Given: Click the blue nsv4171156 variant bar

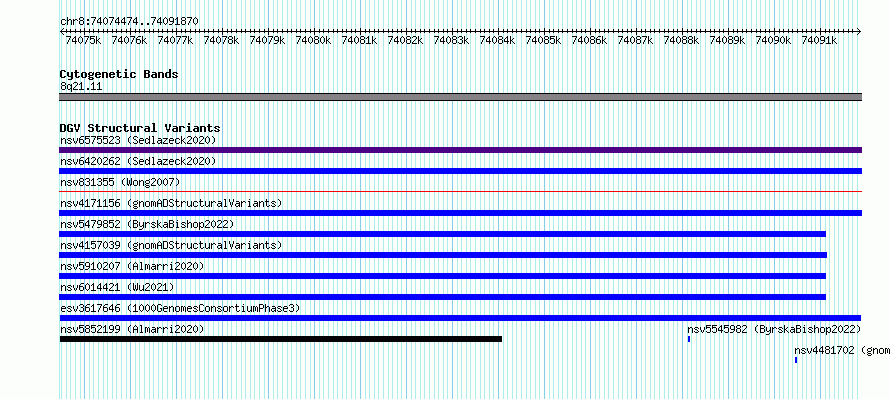Looking at the screenshot, I should pos(460,213).
